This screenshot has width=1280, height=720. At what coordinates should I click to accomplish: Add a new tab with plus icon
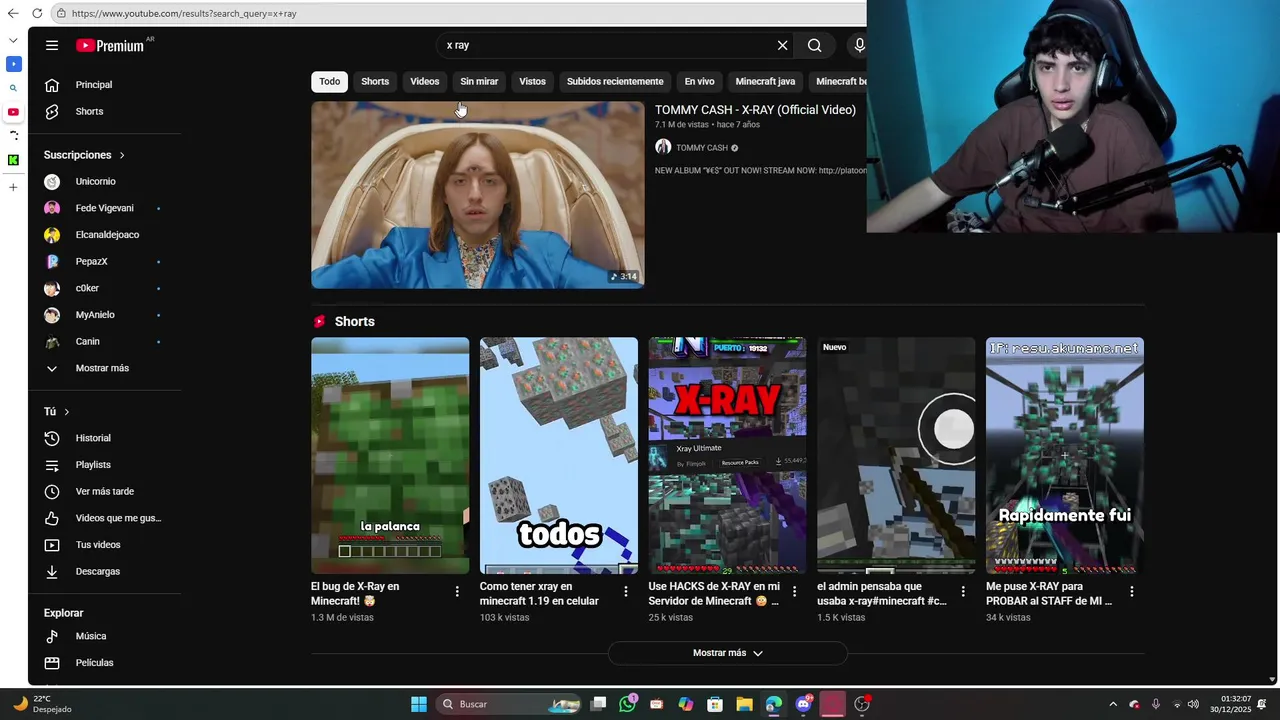point(13,187)
